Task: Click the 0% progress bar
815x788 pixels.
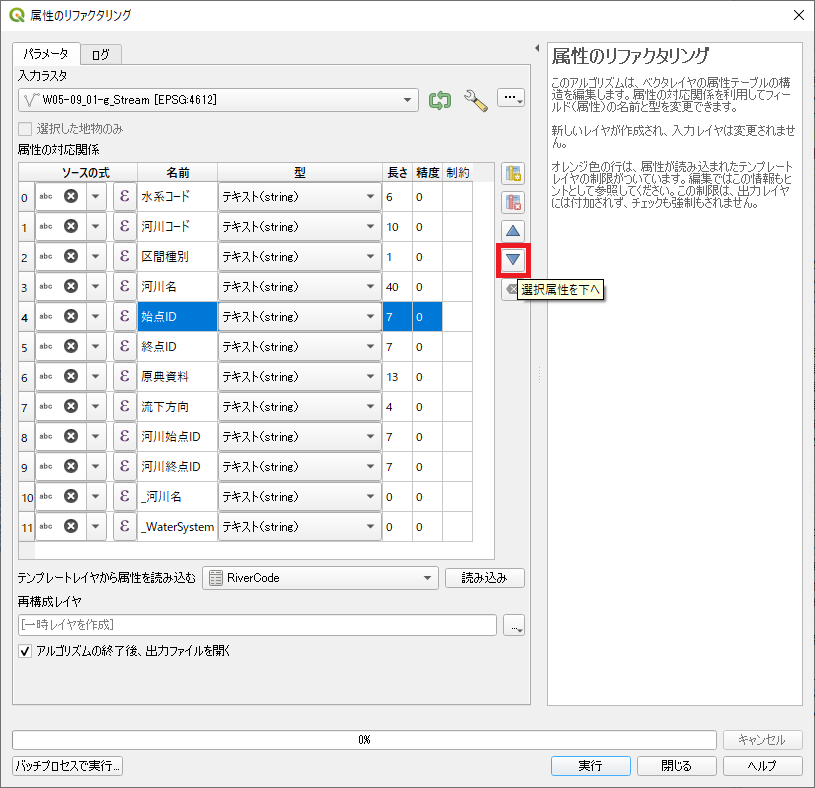Action: point(364,740)
